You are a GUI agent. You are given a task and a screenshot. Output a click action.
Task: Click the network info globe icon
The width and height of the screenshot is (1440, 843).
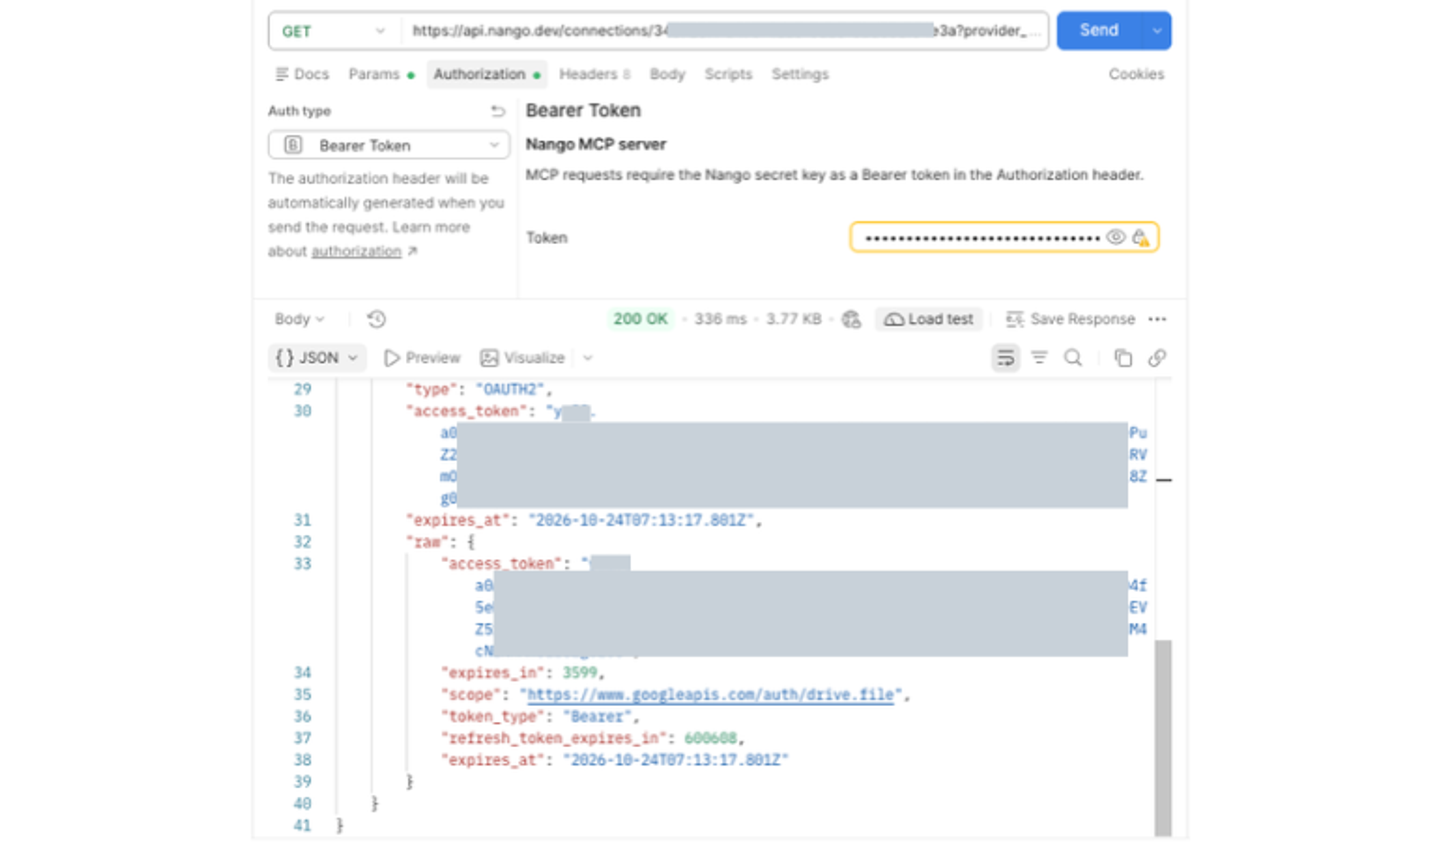[x=851, y=319]
